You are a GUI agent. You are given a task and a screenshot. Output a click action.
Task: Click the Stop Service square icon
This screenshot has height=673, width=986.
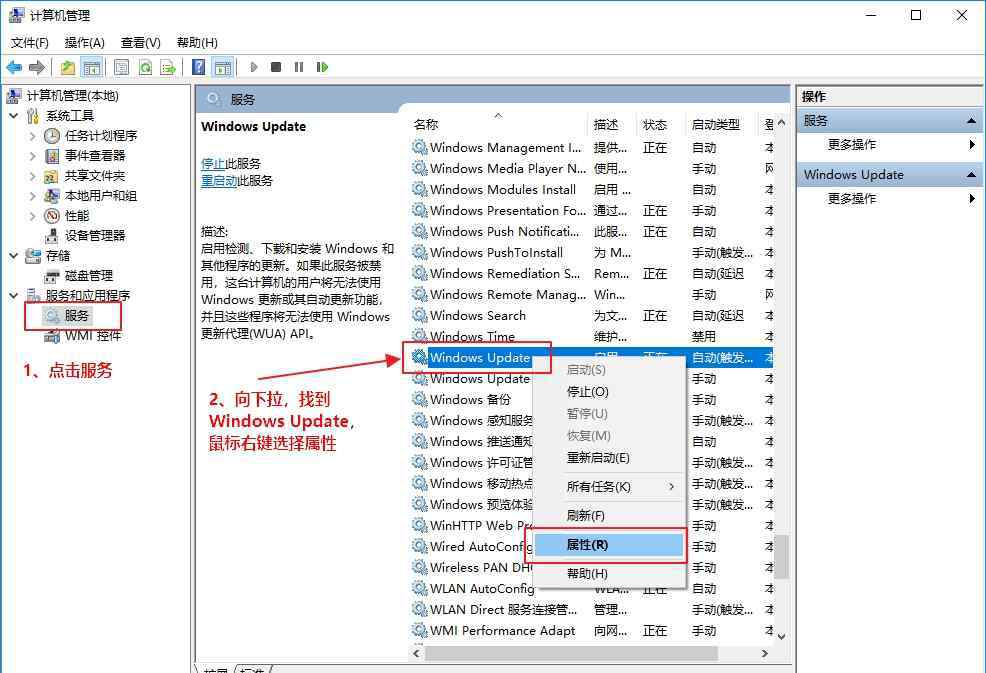(x=275, y=67)
